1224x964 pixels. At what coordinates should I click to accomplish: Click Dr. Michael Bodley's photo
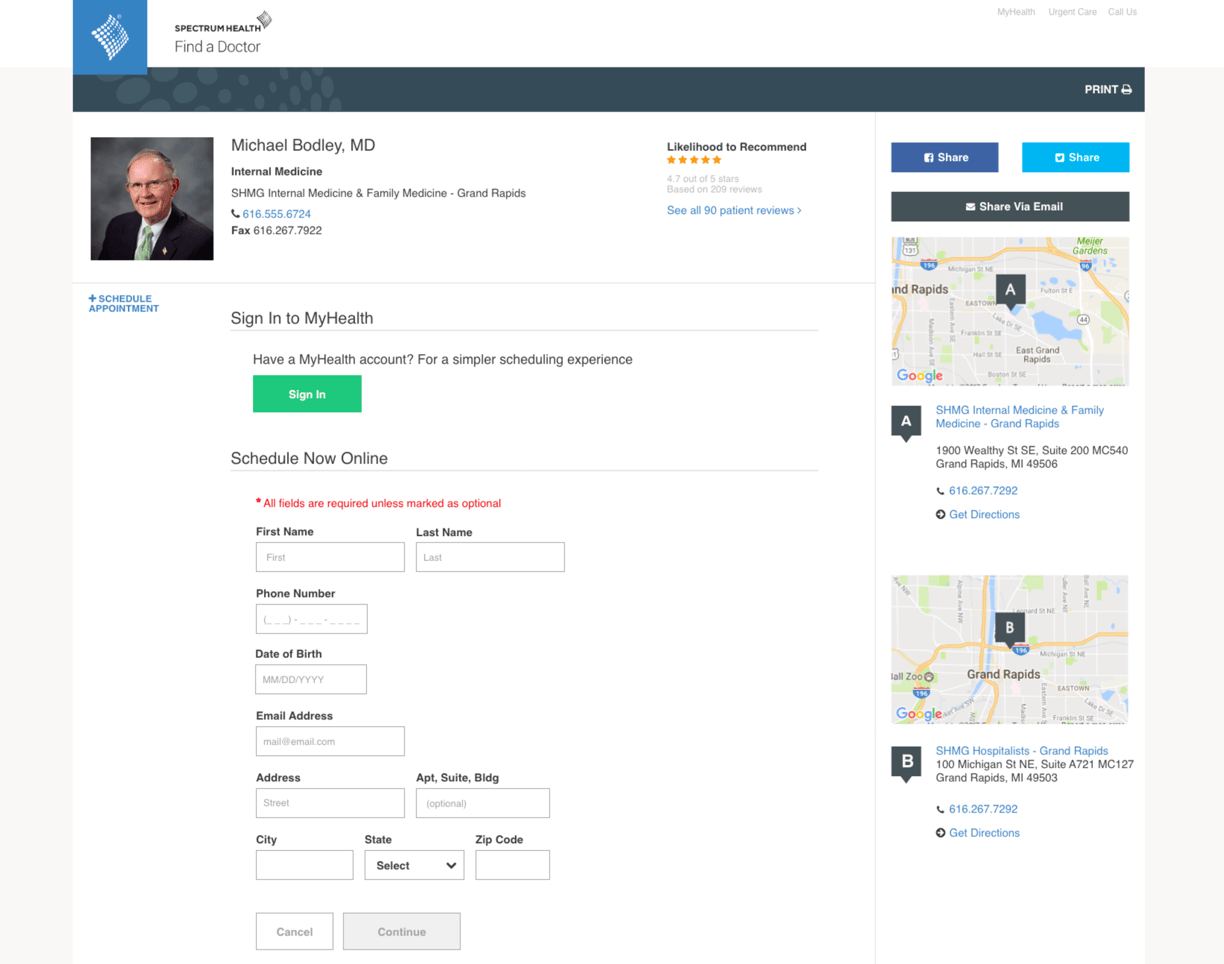point(152,199)
